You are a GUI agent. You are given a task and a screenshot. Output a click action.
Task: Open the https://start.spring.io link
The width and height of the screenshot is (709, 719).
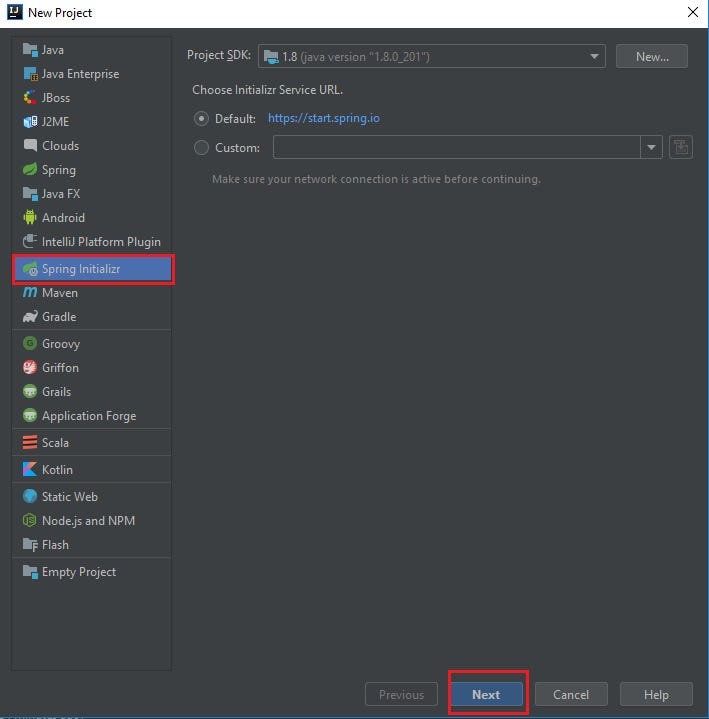[324, 118]
